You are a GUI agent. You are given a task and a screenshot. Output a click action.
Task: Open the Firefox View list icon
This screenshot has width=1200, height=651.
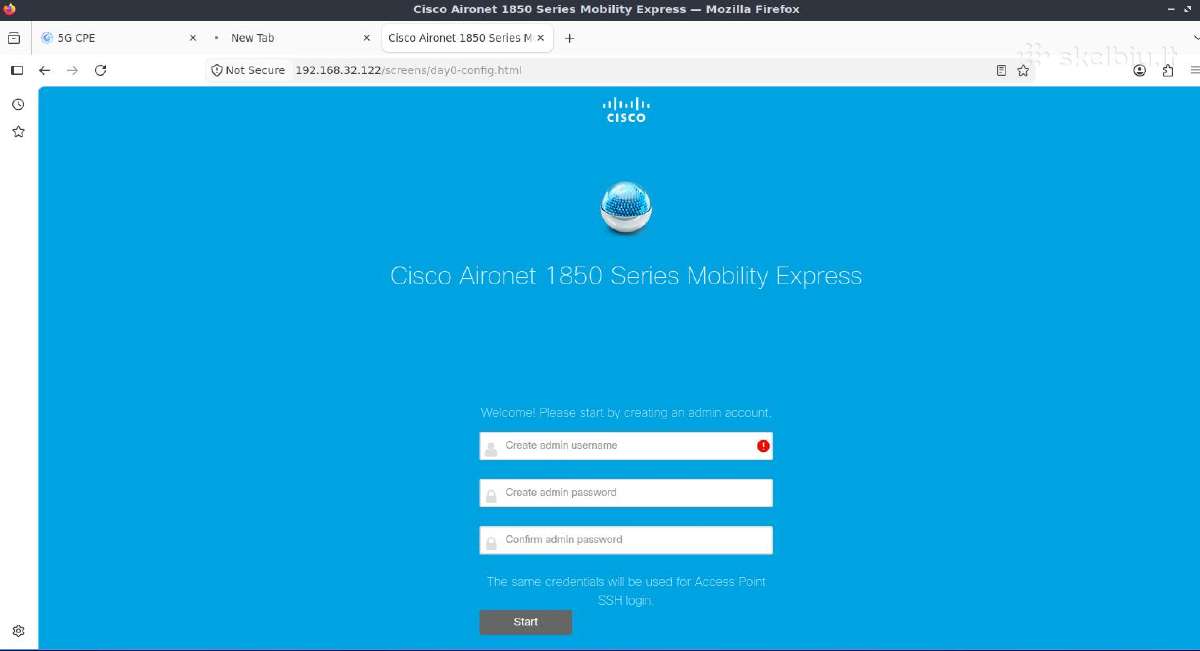coord(14,38)
